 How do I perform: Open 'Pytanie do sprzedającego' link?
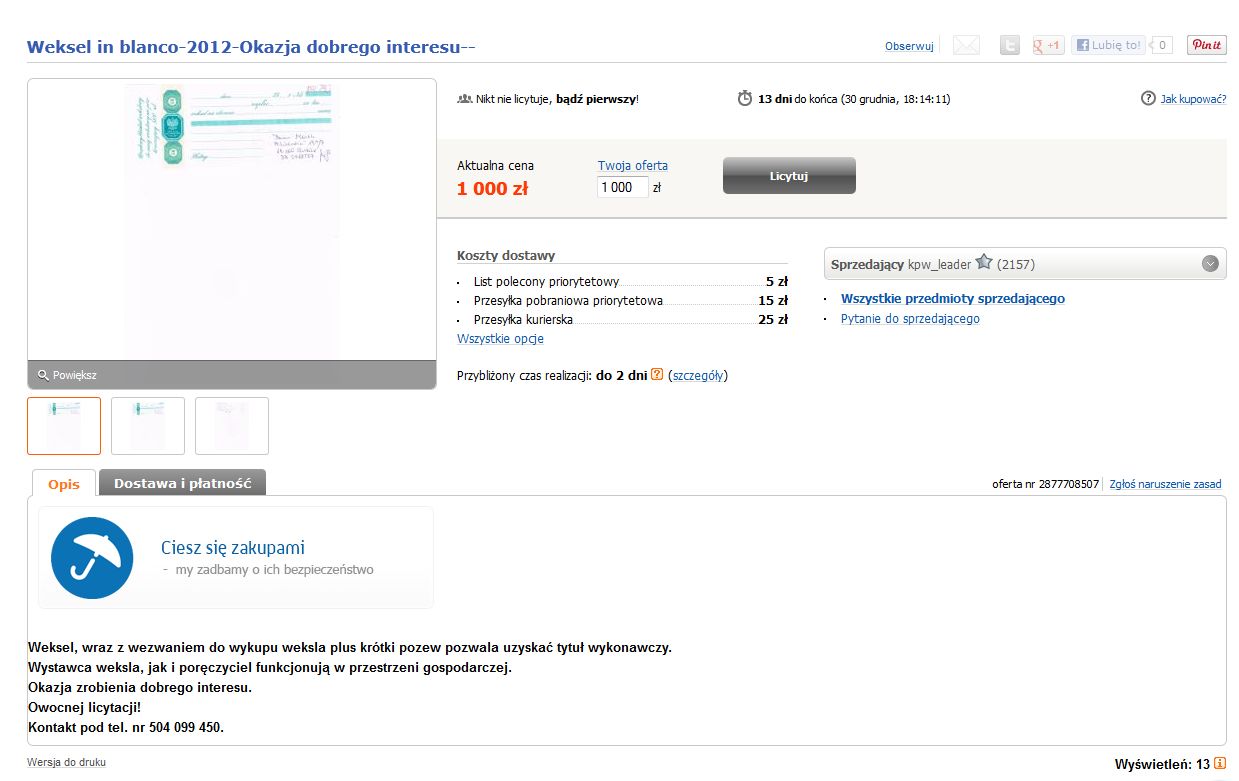910,319
